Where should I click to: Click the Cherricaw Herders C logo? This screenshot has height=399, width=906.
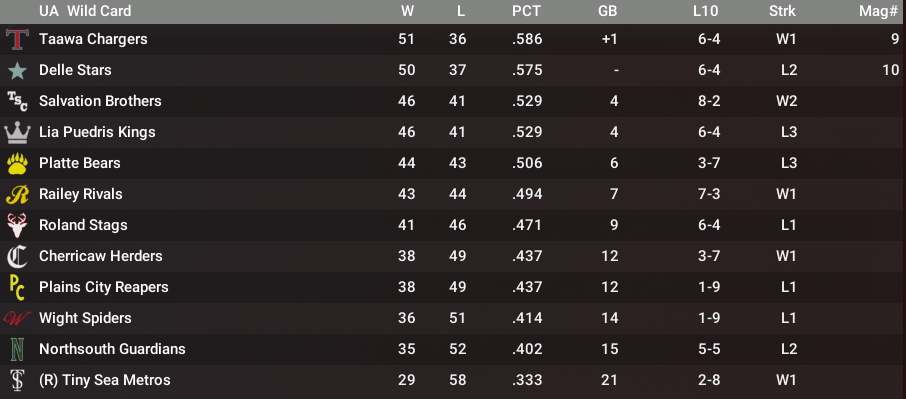(17, 256)
